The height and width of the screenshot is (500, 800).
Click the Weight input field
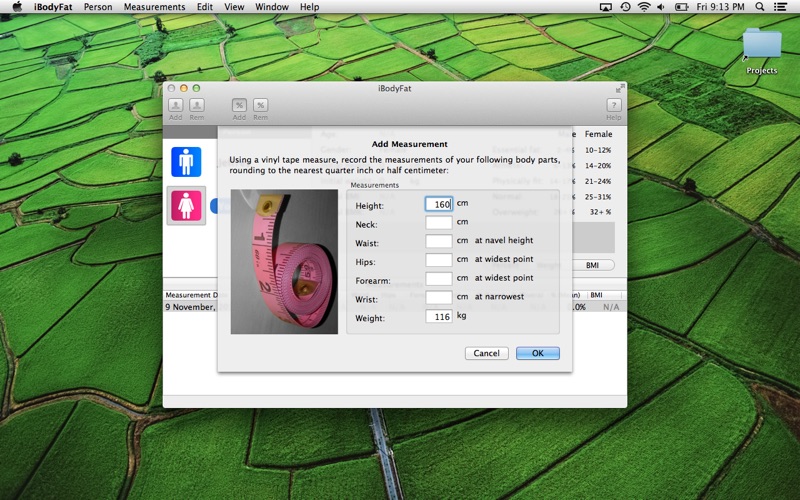point(439,316)
